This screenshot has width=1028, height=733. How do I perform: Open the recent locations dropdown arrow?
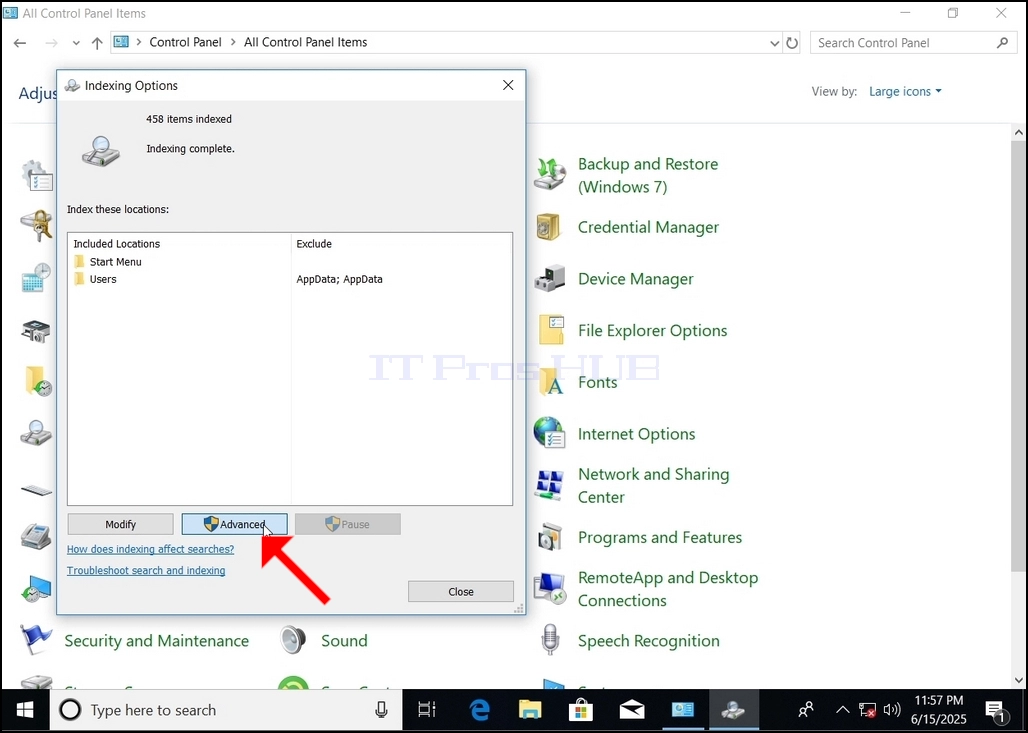pyautogui.click(x=76, y=43)
